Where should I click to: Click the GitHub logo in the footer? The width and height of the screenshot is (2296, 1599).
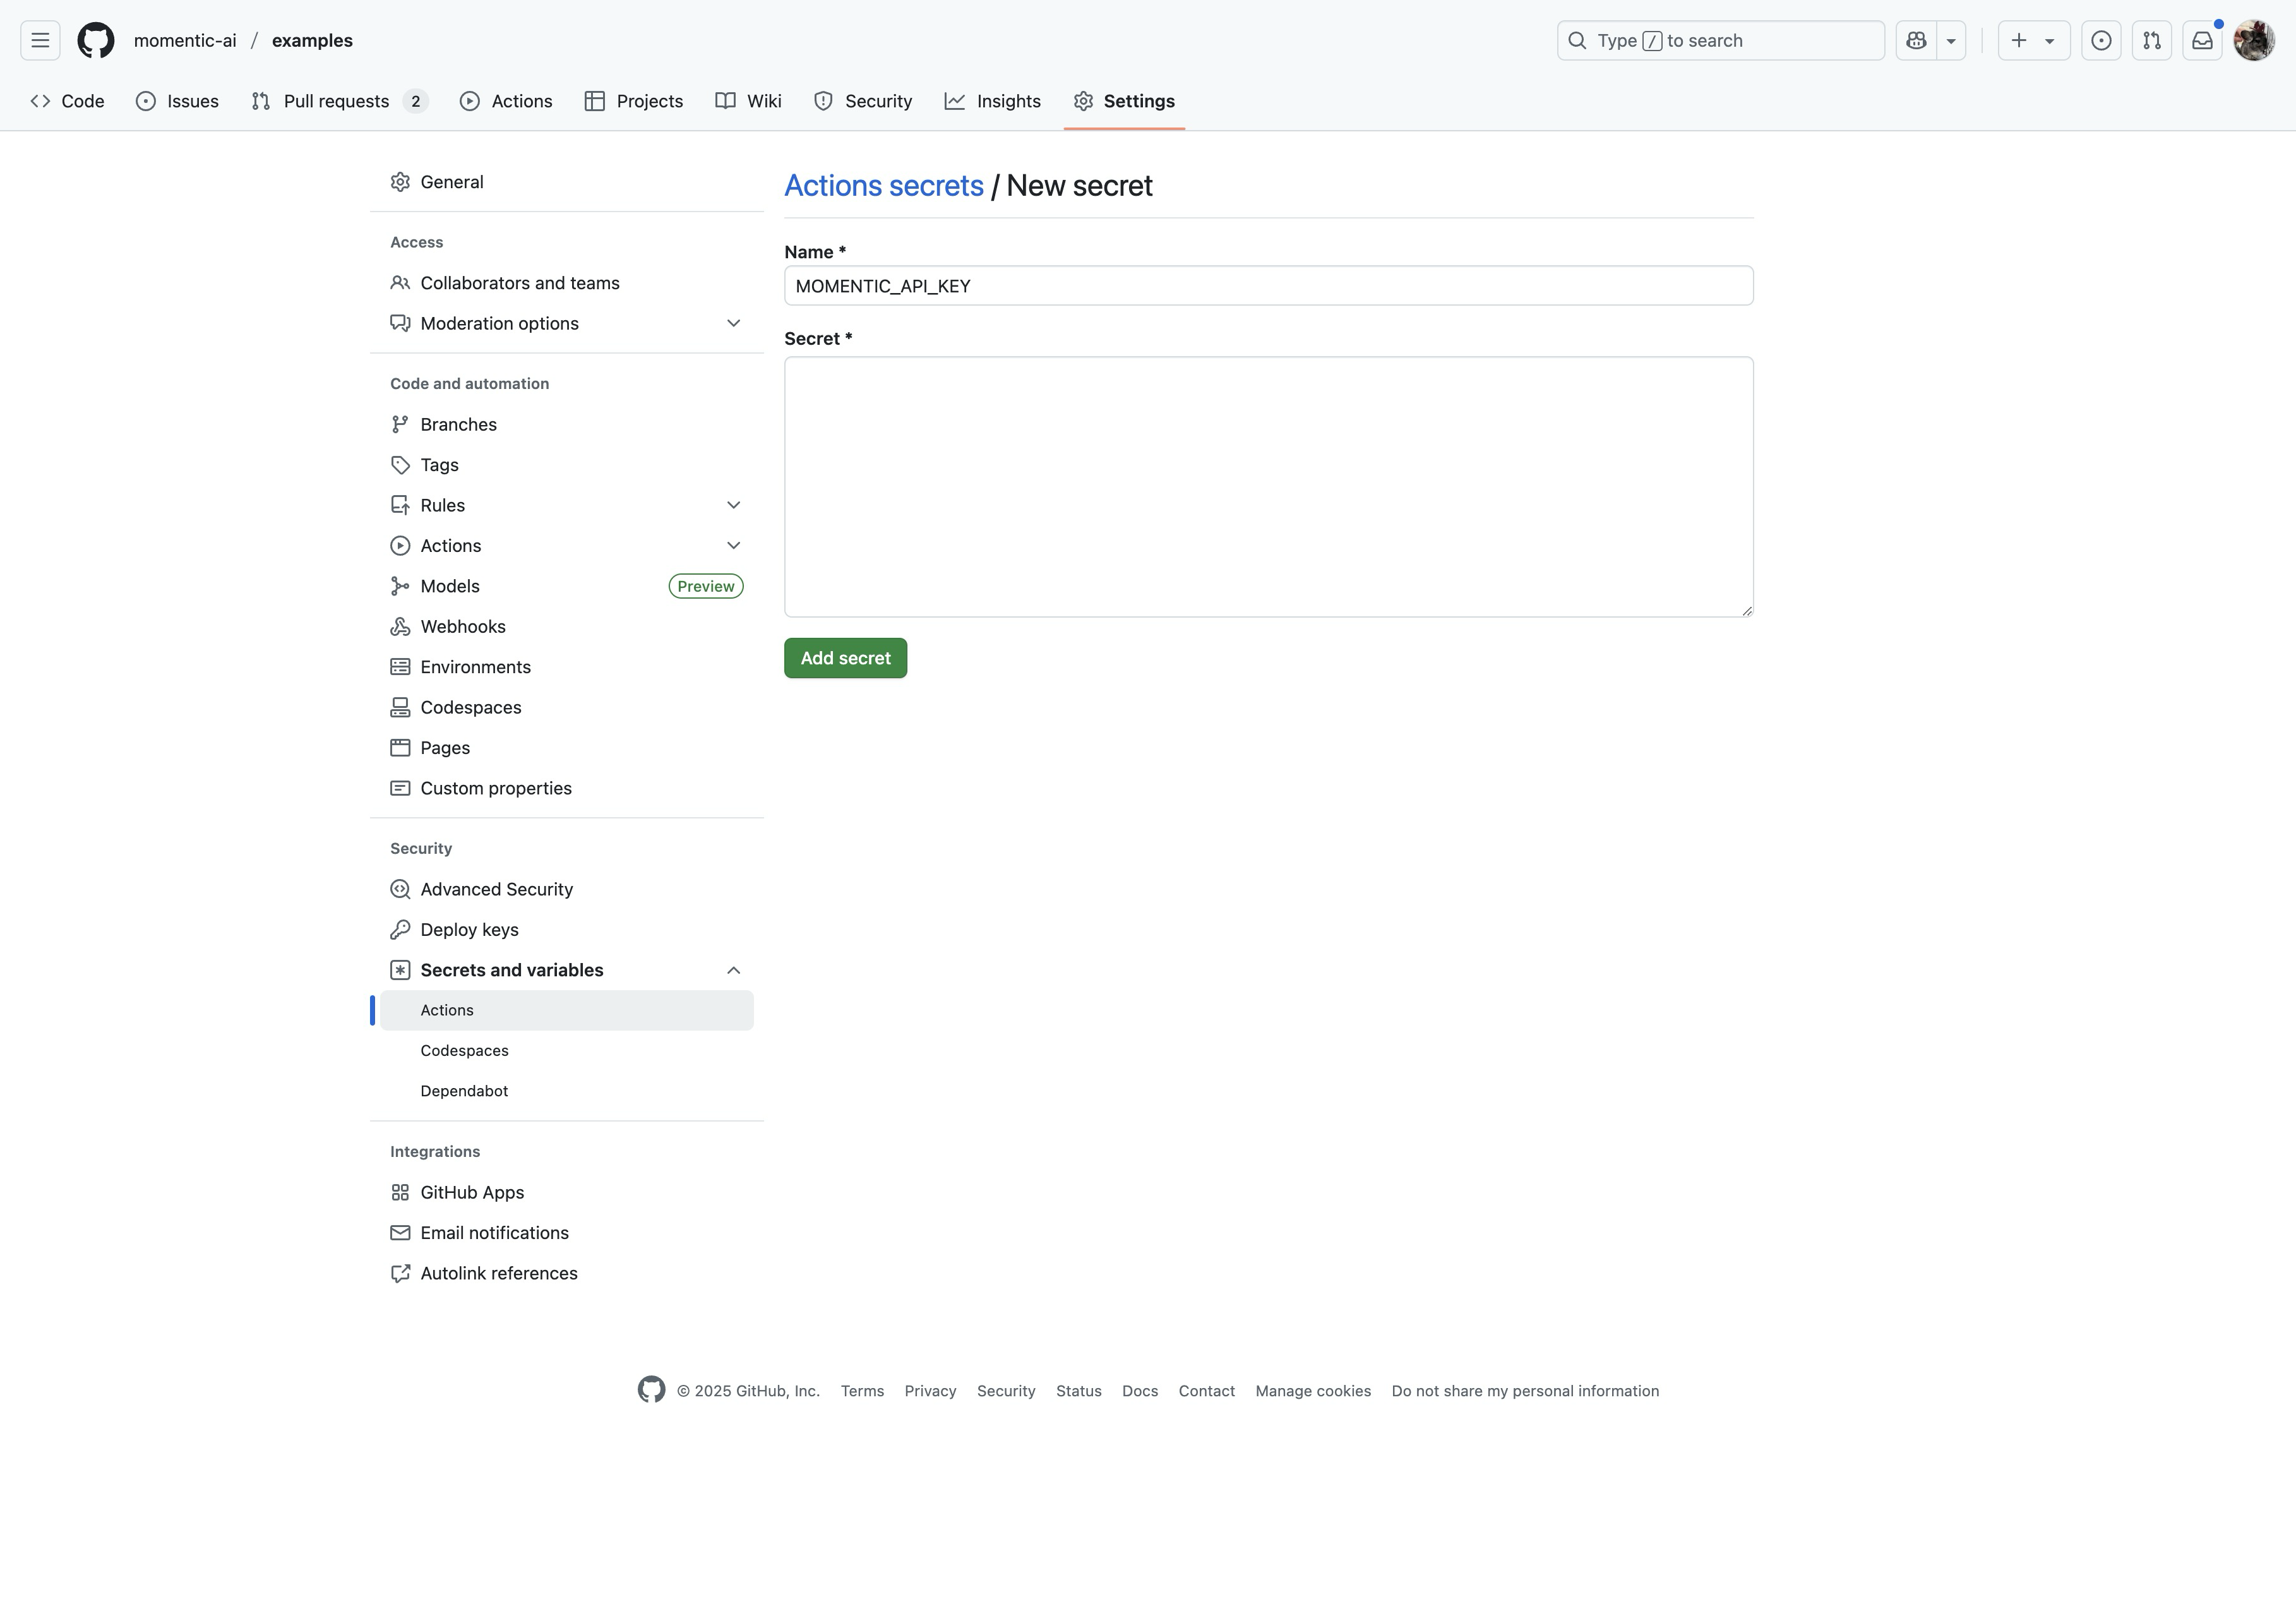pos(651,1390)
